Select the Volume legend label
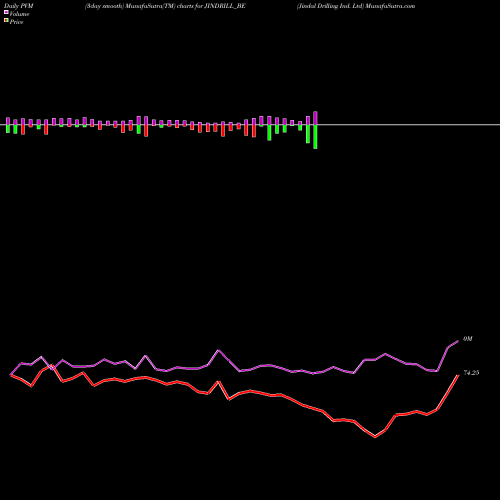The width and height of the screenshot is (500, 500). 19,14
